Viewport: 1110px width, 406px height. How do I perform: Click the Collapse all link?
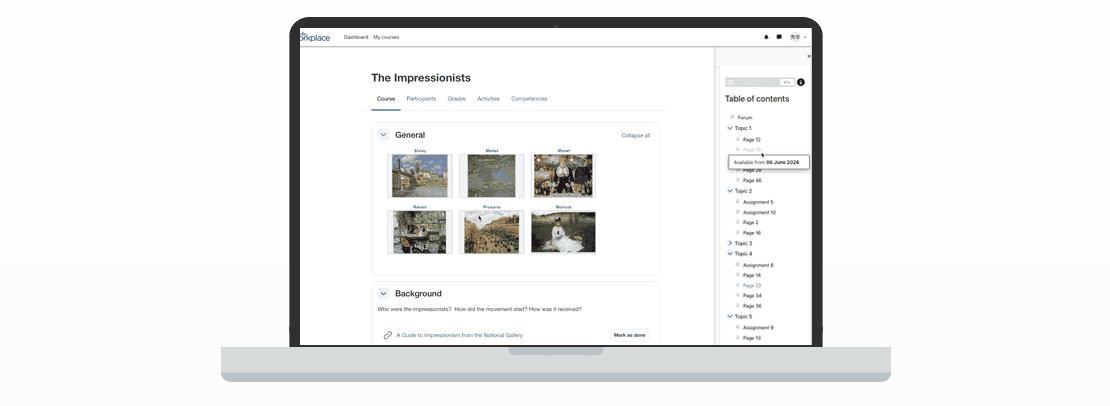(x=636, y=135)
